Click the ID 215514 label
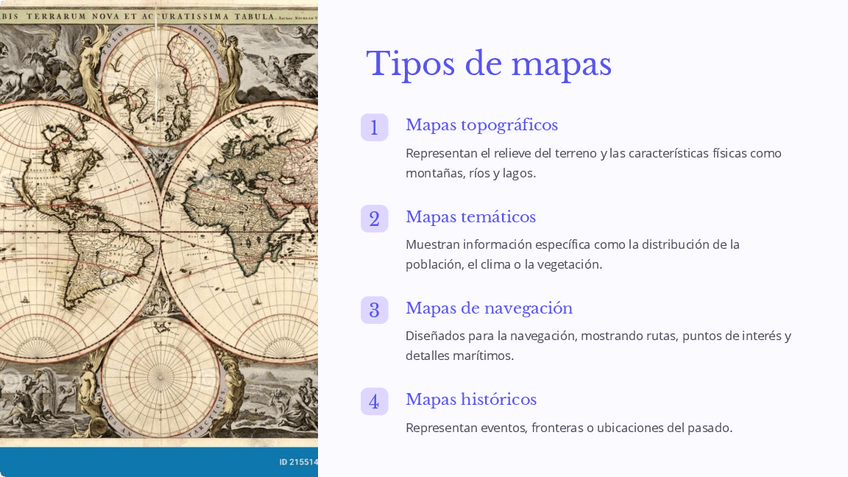Viewport: 848px width, 477px height. click(x=298, y=462)
